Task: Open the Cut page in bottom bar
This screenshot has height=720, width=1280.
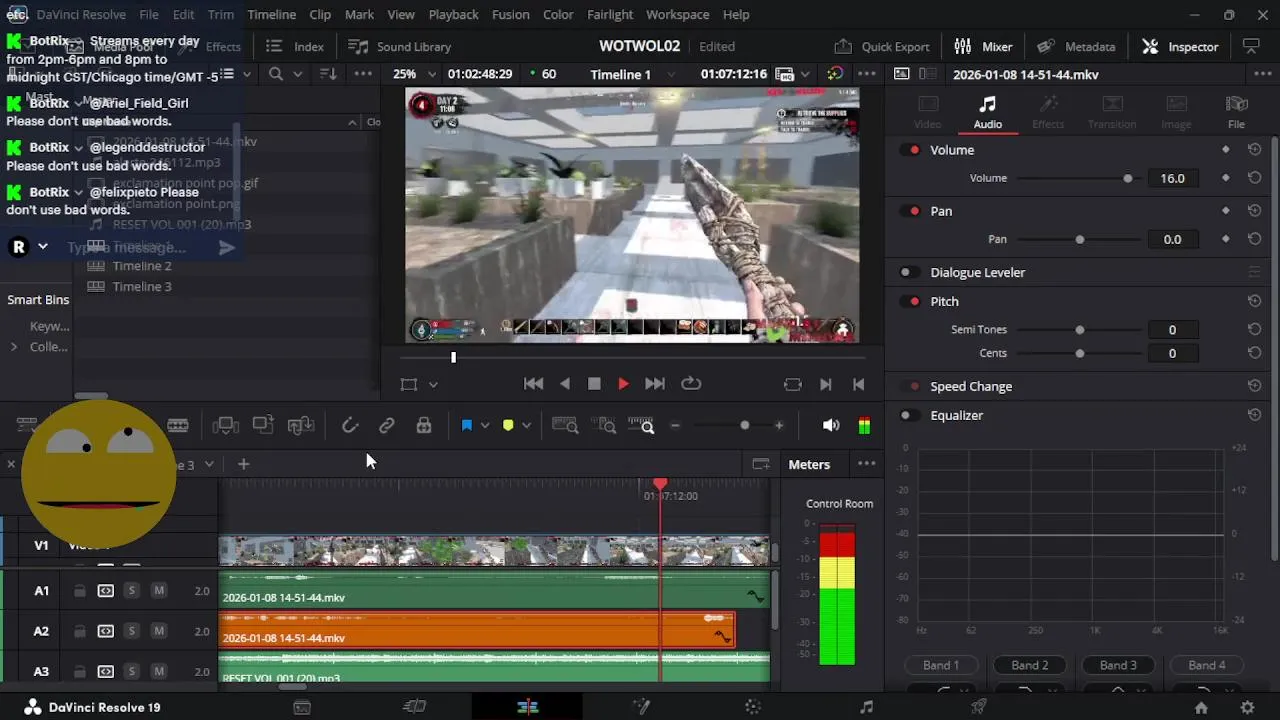Action: pos(414,707)
